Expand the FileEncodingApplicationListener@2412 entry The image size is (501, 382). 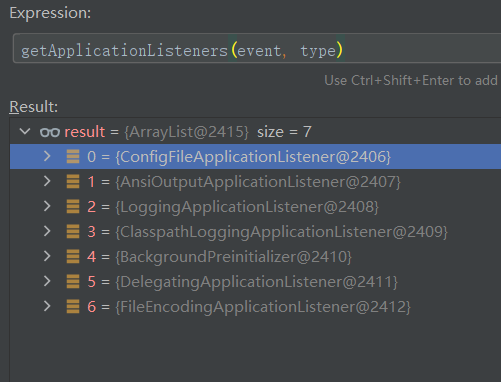47,306
